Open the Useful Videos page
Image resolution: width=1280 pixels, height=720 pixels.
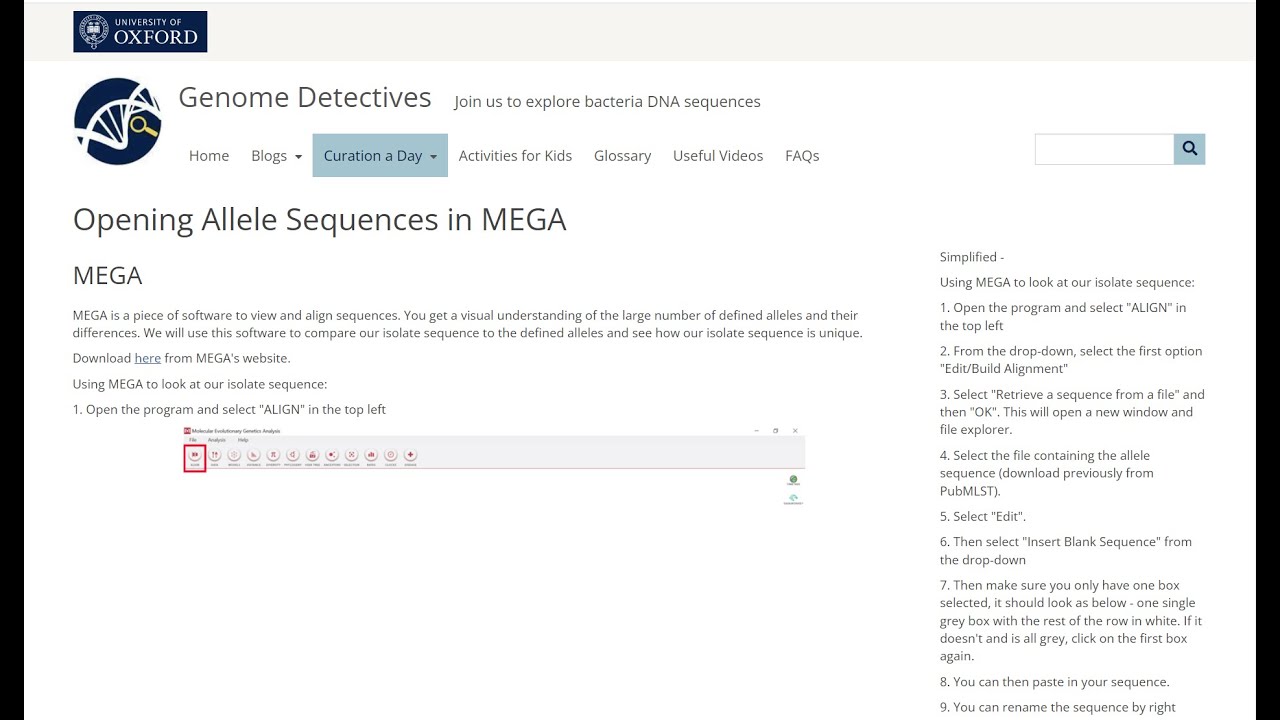click(x=718, y=156)
